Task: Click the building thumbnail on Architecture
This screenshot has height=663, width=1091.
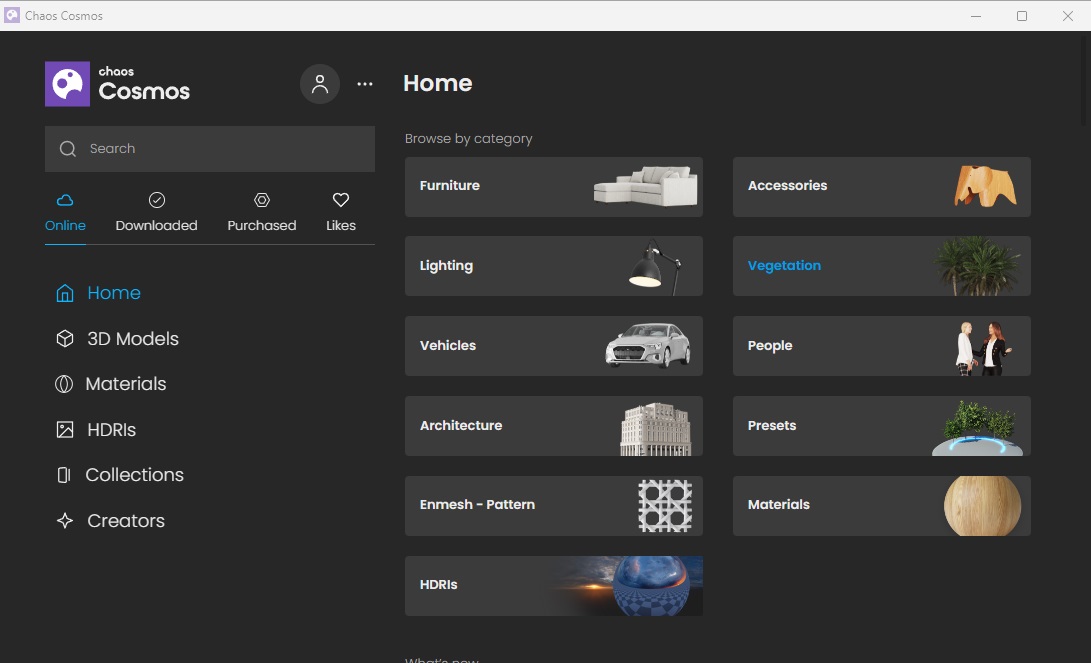Action: point(656,429)
